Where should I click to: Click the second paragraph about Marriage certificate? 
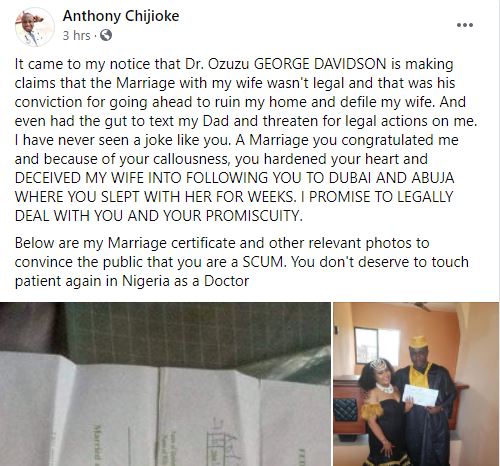(242, 262)
